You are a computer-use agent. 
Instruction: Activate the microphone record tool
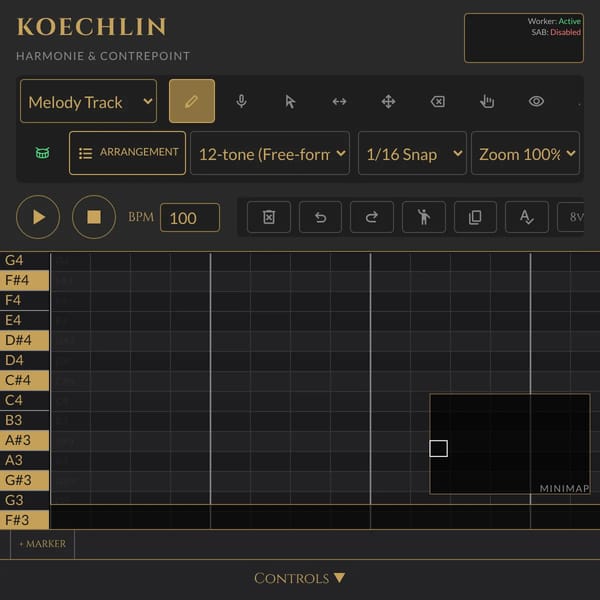(241, 101)
